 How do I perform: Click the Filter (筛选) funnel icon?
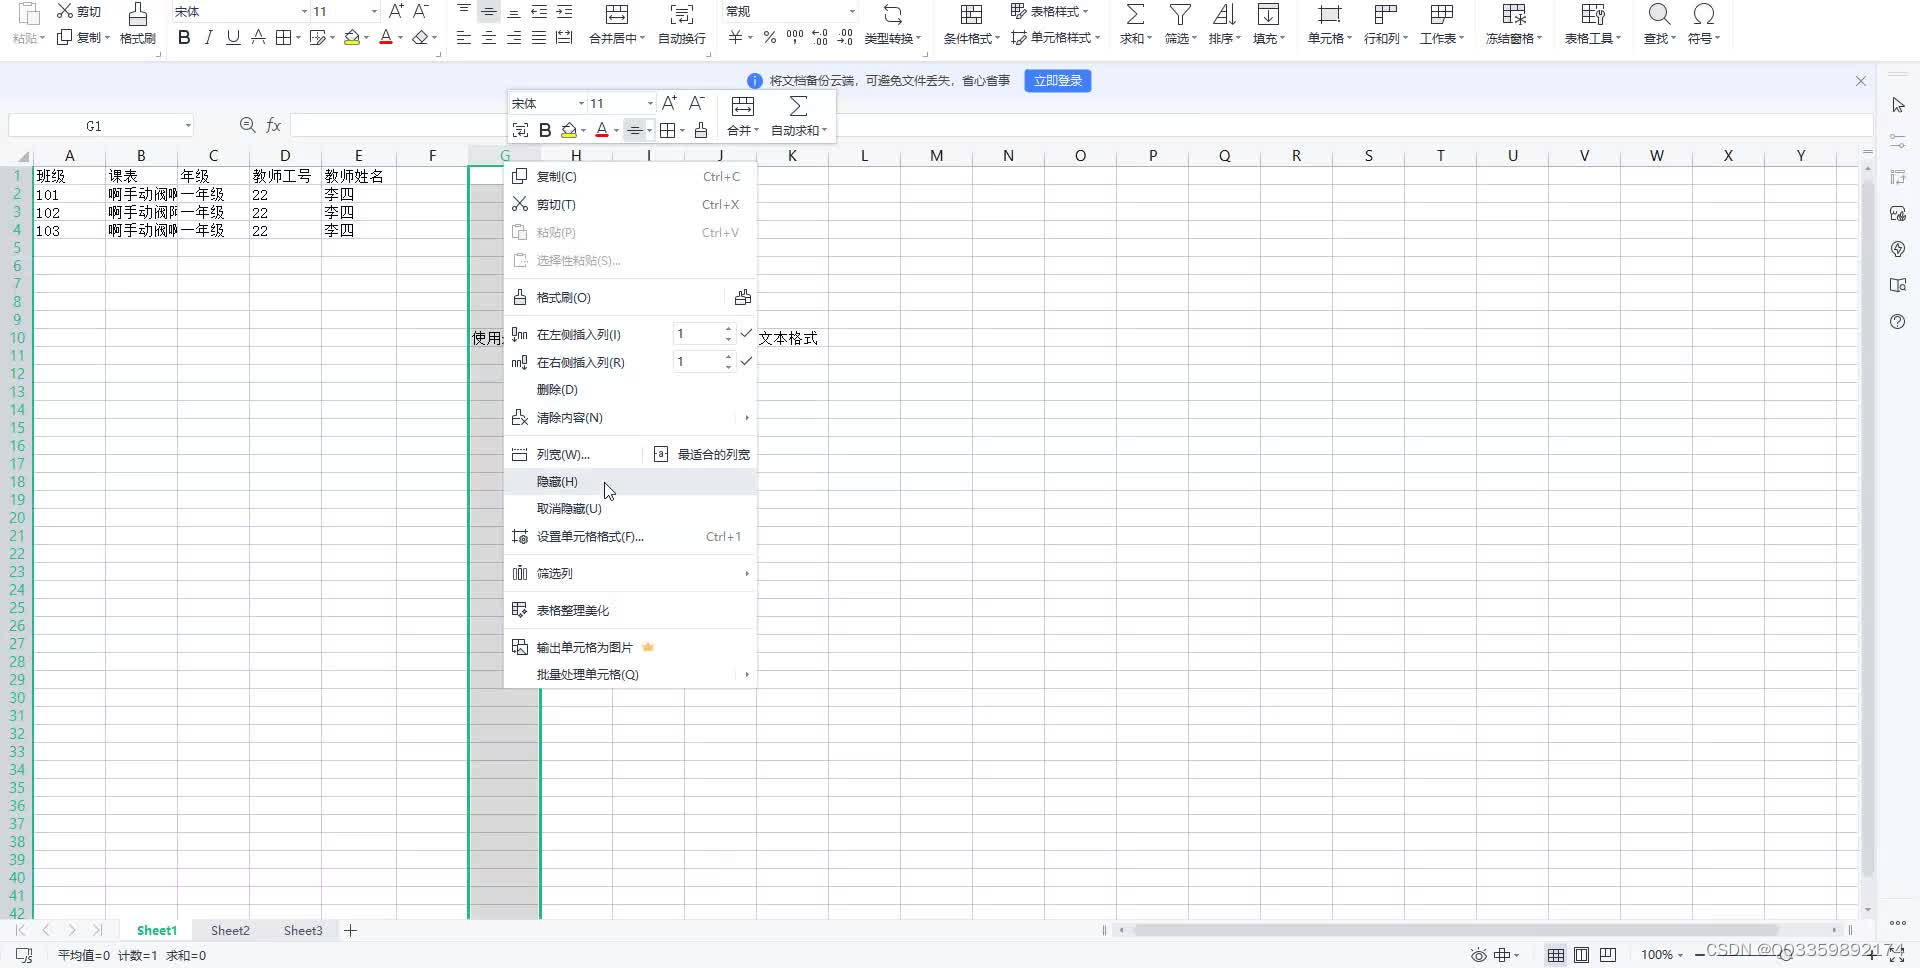click(1180, 15)
